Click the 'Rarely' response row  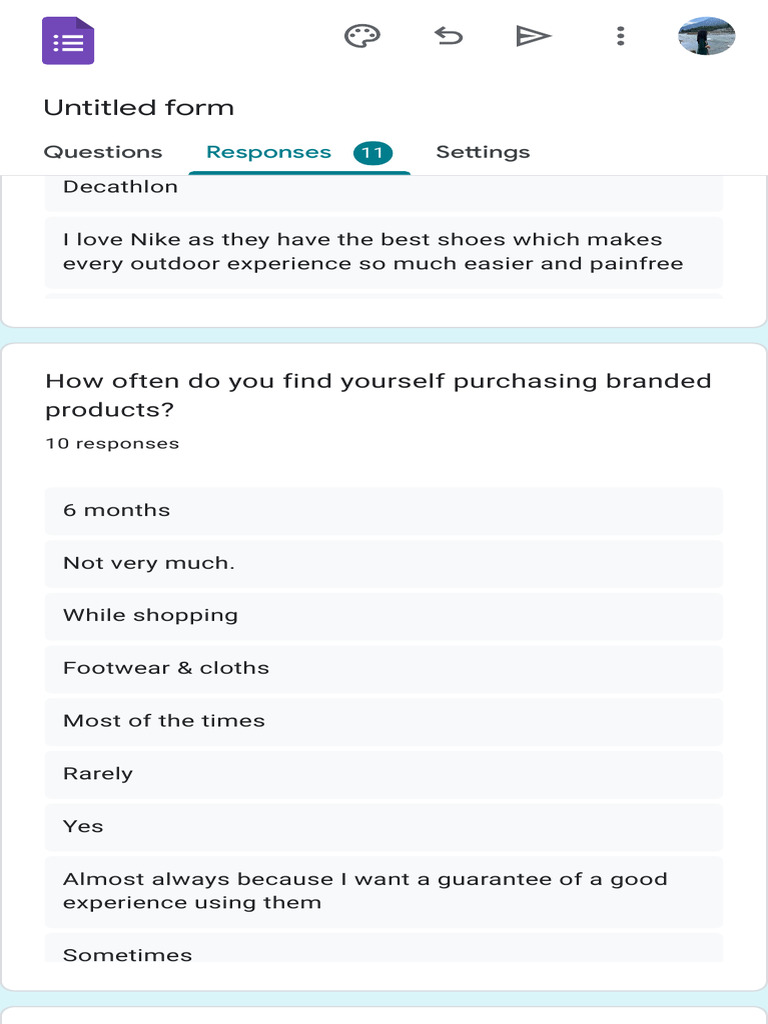(384, 774)
